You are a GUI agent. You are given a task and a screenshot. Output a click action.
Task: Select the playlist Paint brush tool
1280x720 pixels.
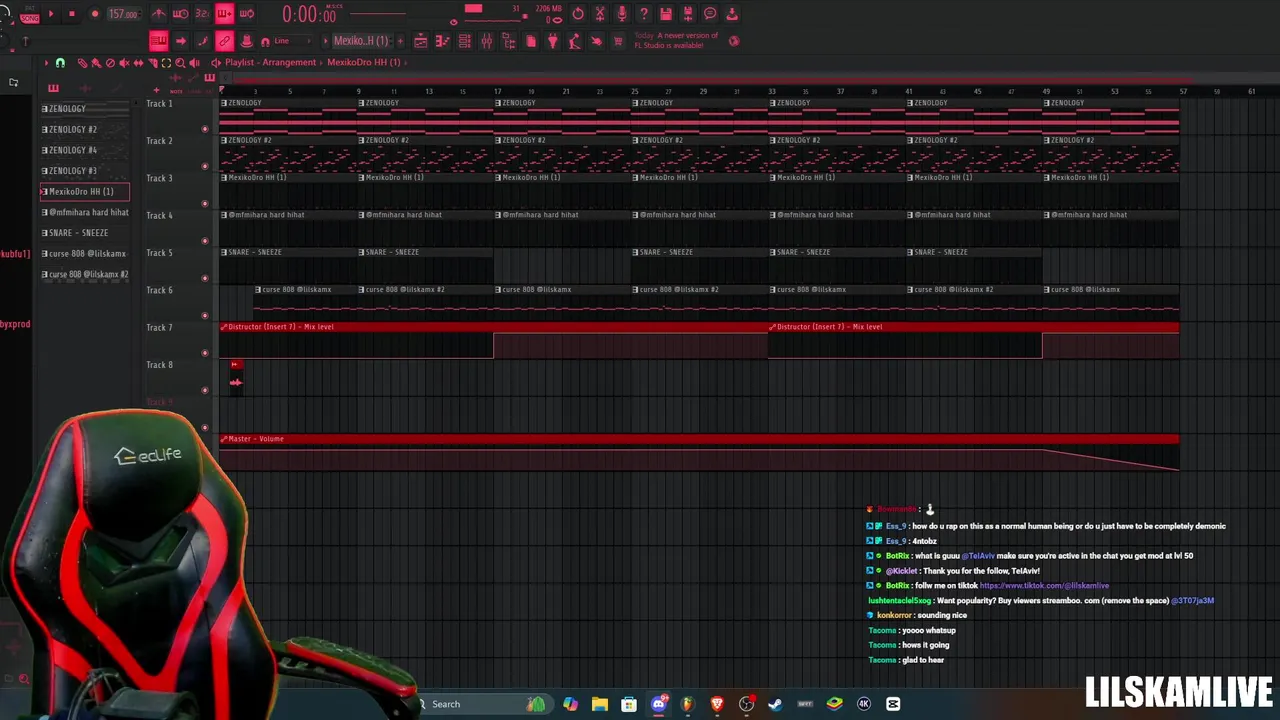(x=96, y=62)
